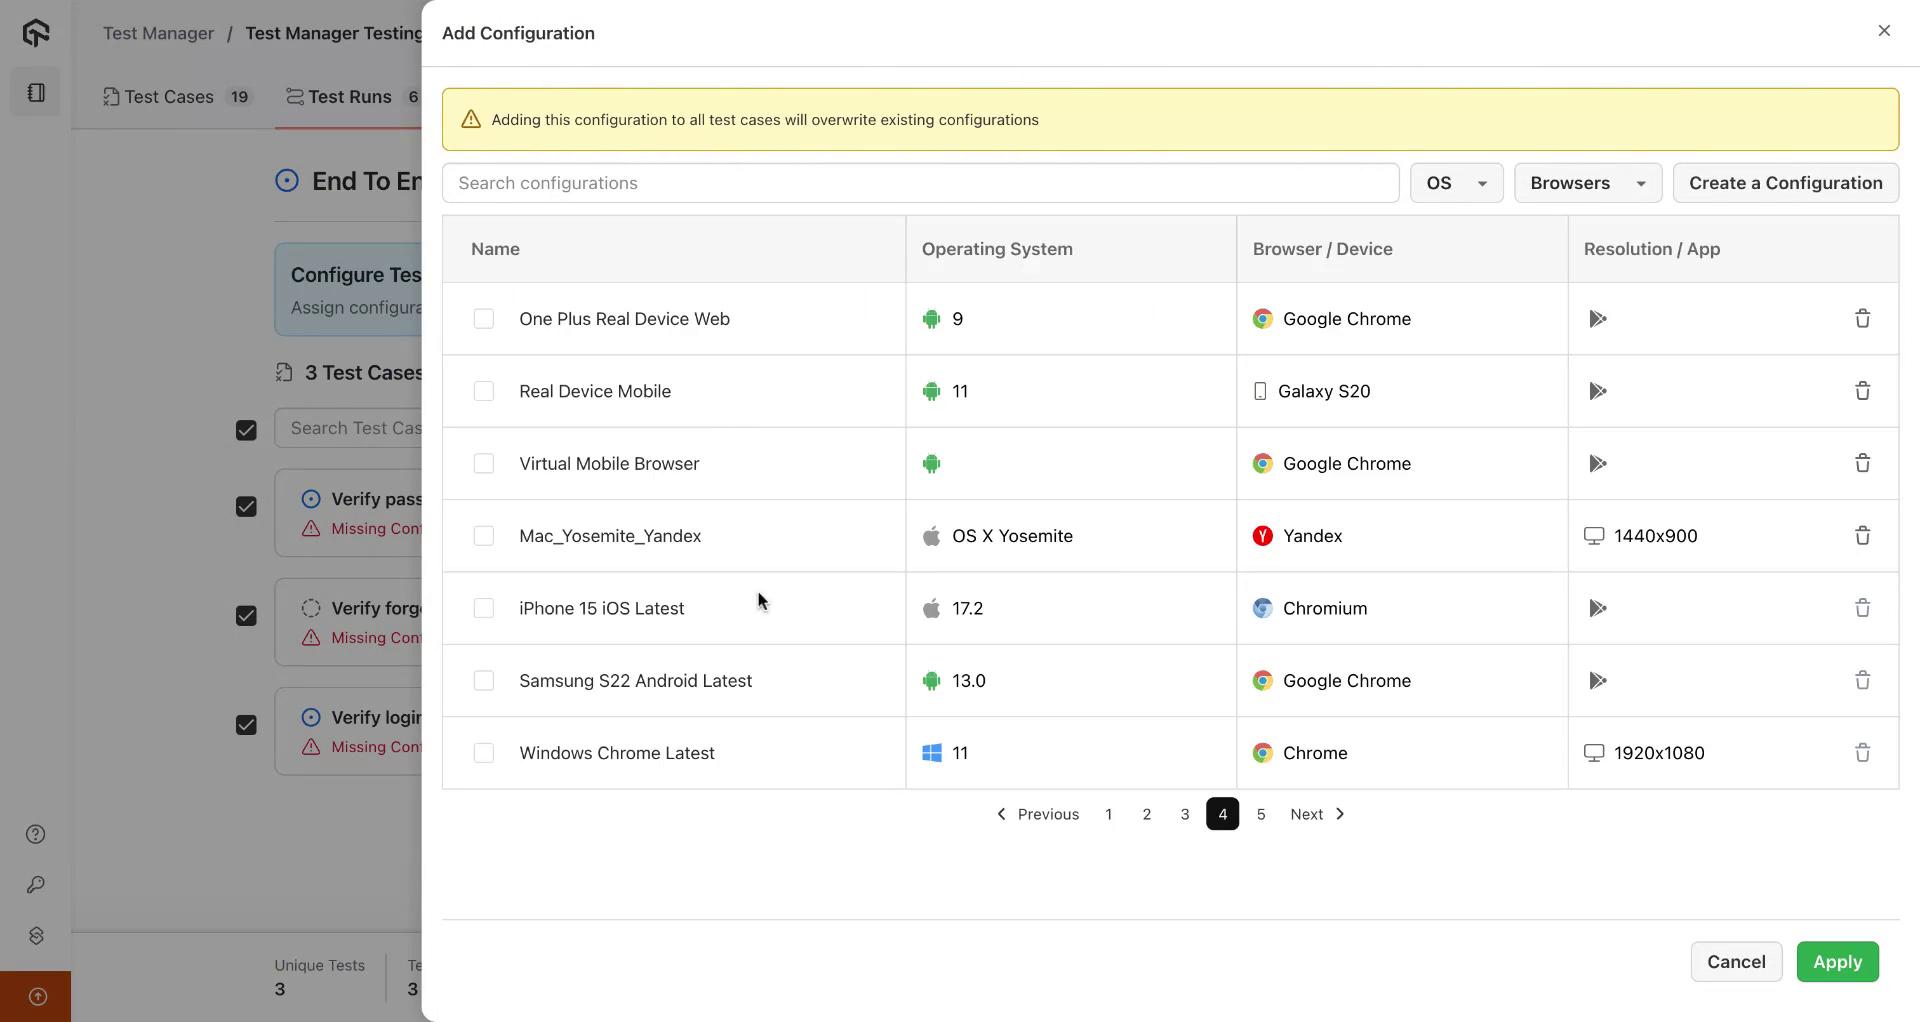Click the sidebar panel toggle icon
Screen dimensions: 1920x1022
[36, 93]
